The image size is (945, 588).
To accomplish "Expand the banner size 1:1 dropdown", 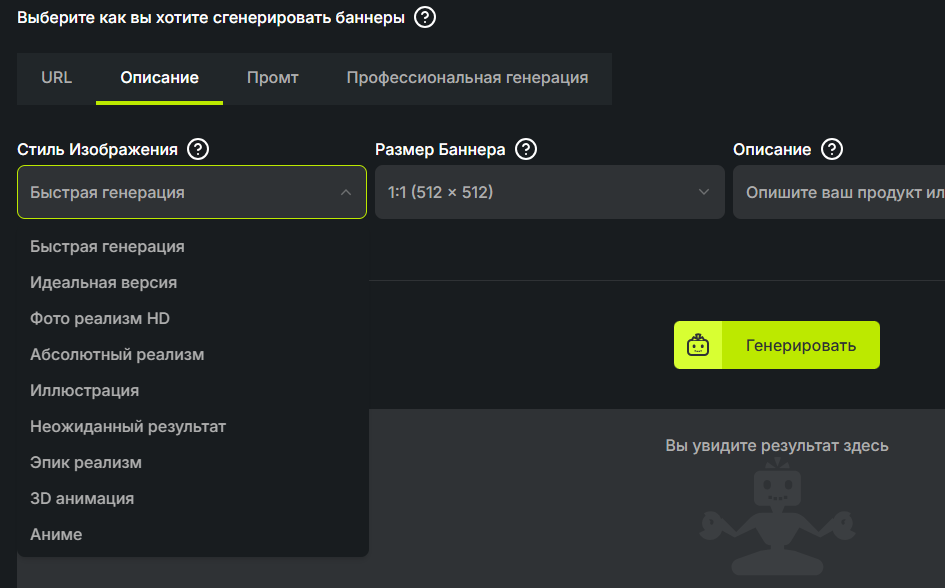I will point(550,192).
